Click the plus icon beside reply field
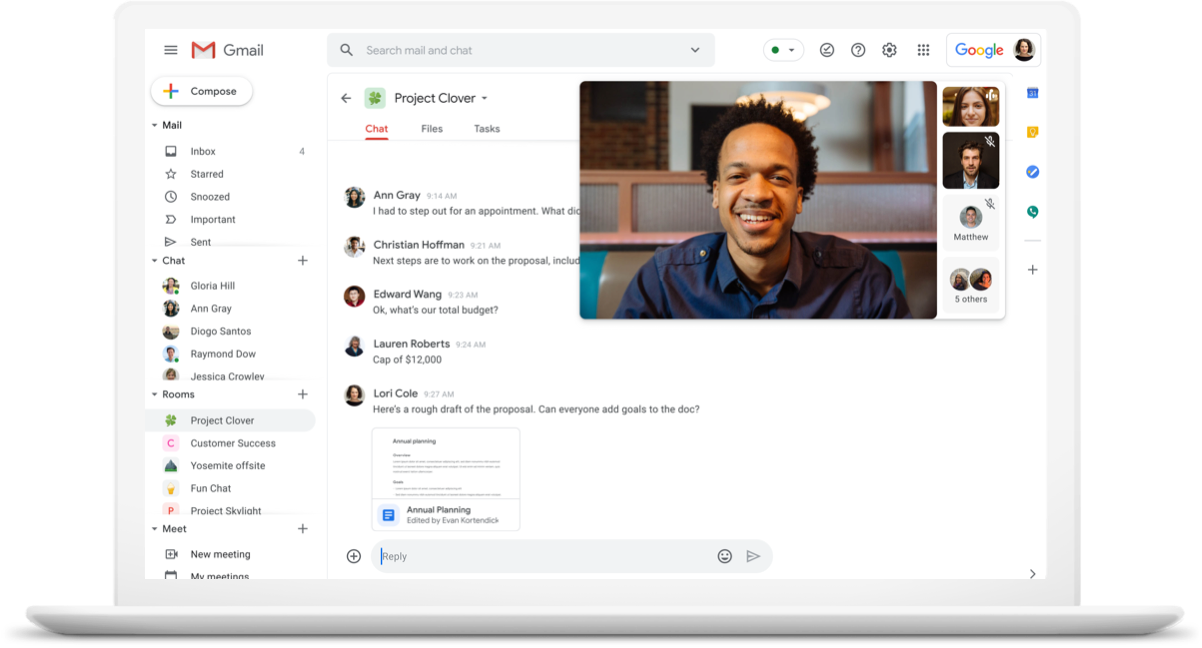The height and width of the screenshot is (648, 1202). (353, 556)
